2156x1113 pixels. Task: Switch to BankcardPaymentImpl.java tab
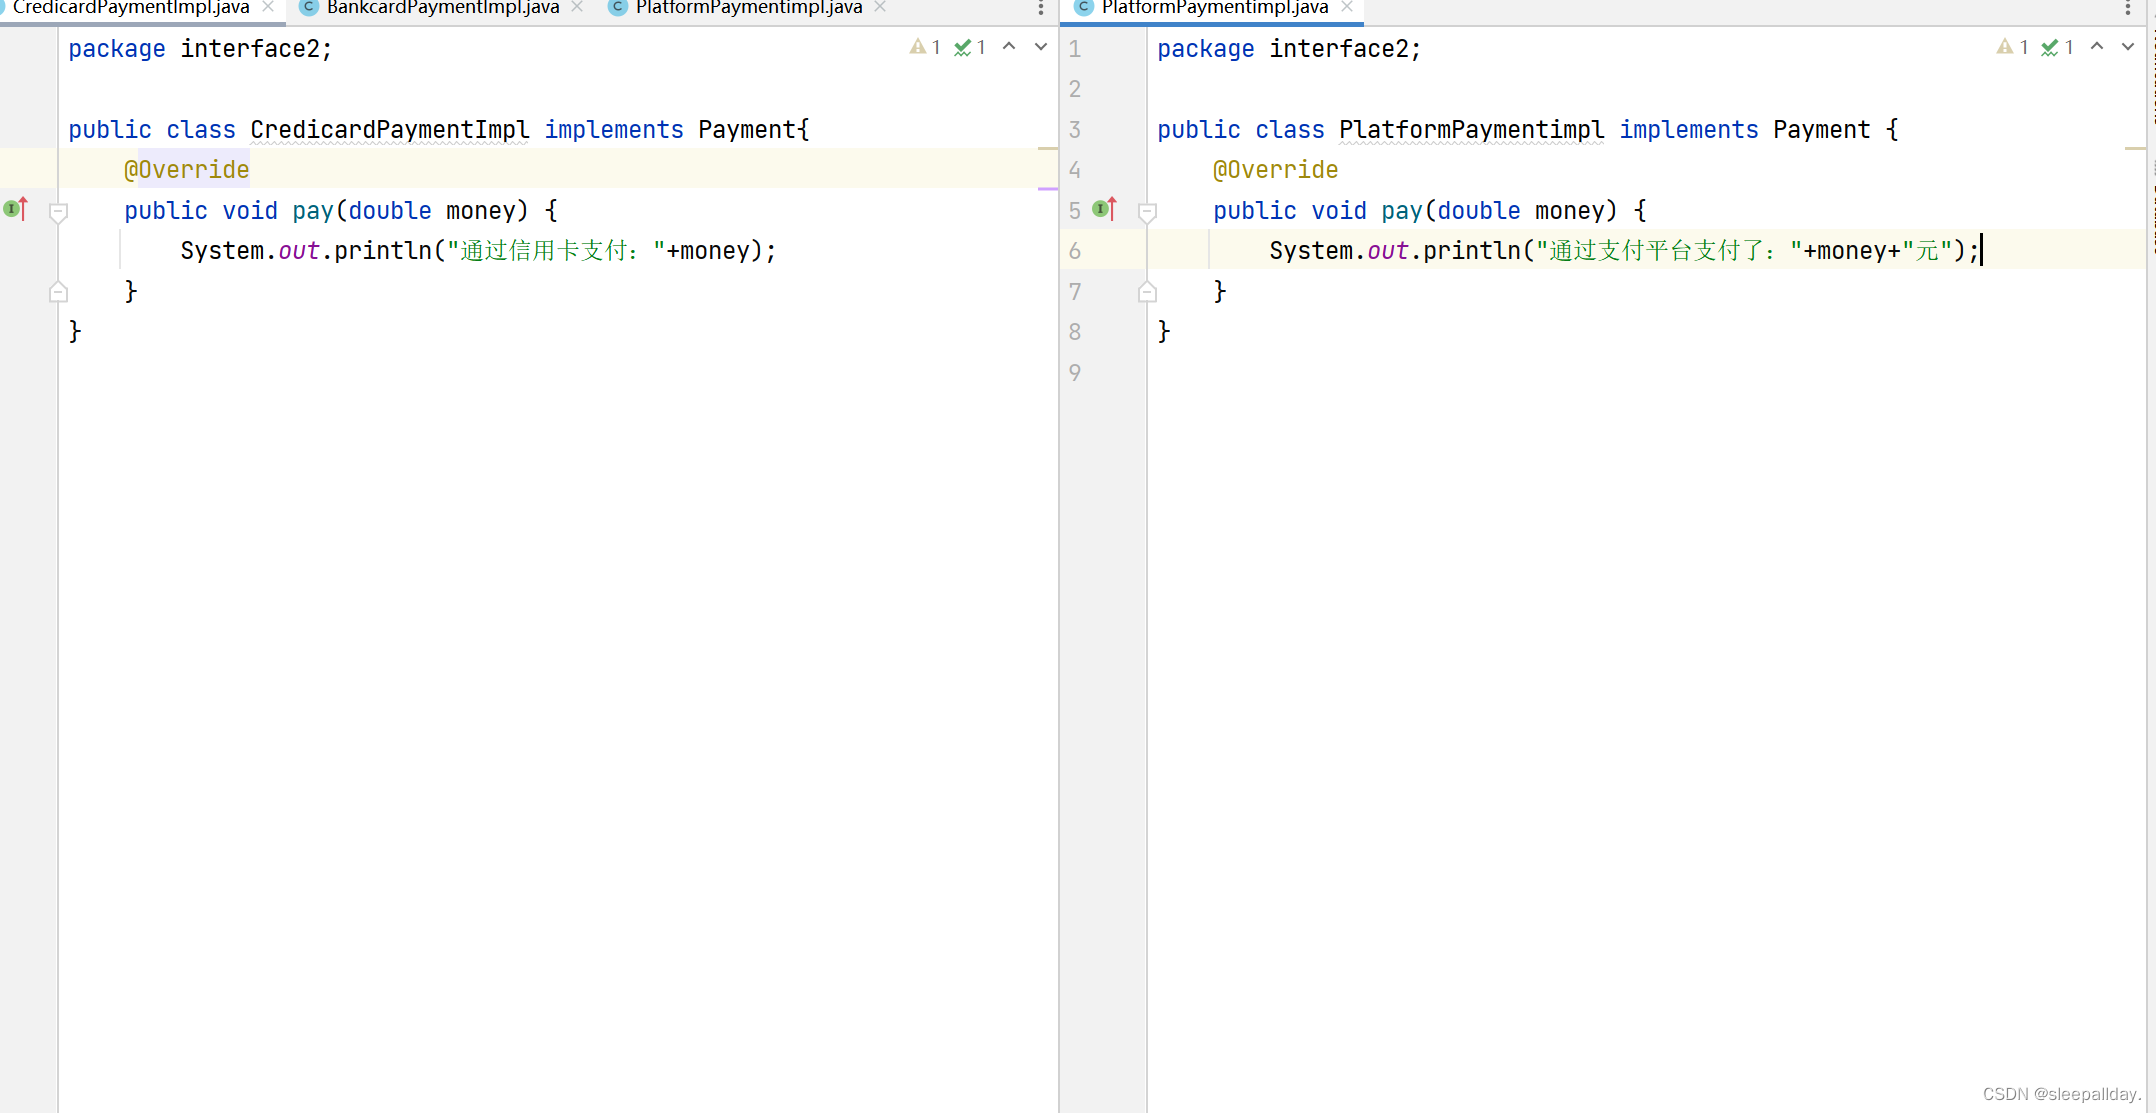point(442,8)
